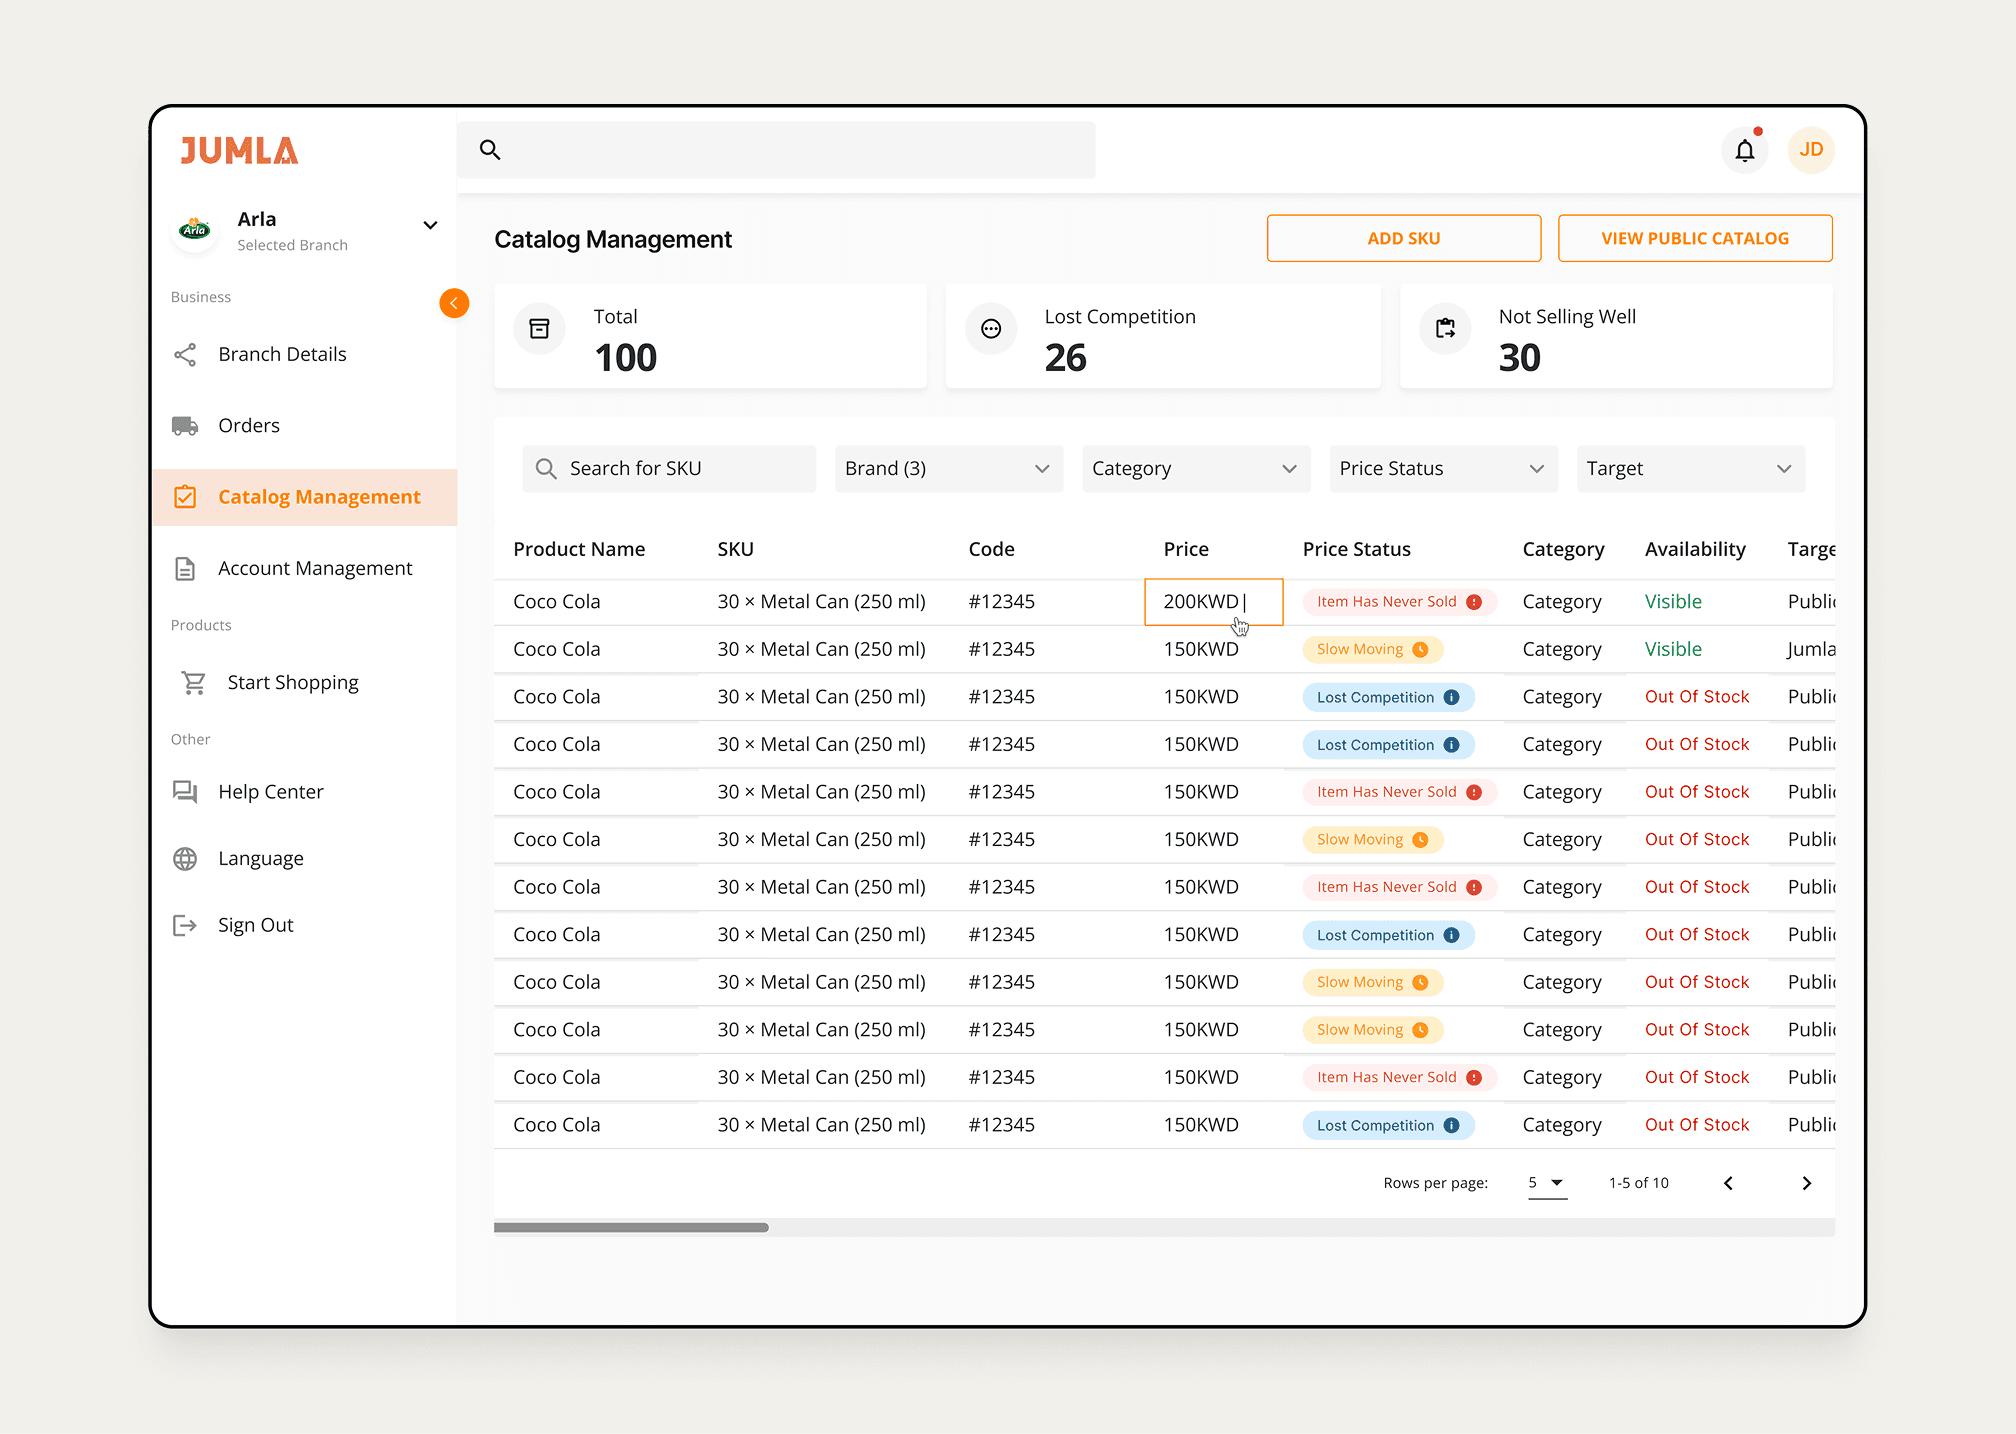Image resolution: width=2016 pixels, height=1434 pixels.
Task: Click the Total archive box icon
Action: click(539, 329)
